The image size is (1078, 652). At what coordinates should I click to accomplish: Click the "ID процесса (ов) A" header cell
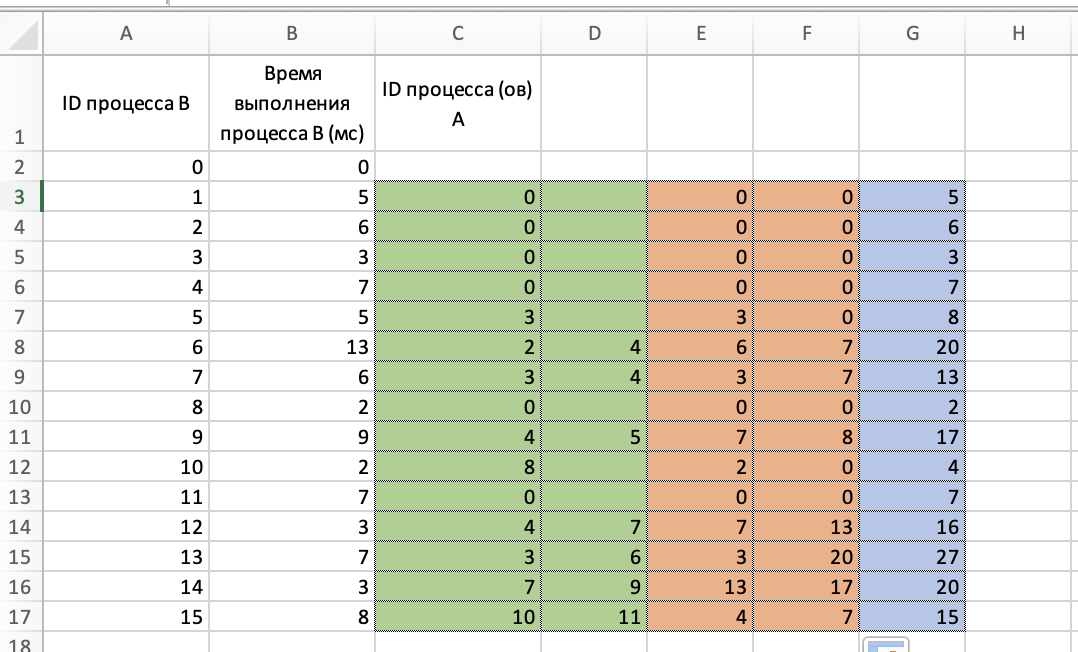click(x=457, y=103)
